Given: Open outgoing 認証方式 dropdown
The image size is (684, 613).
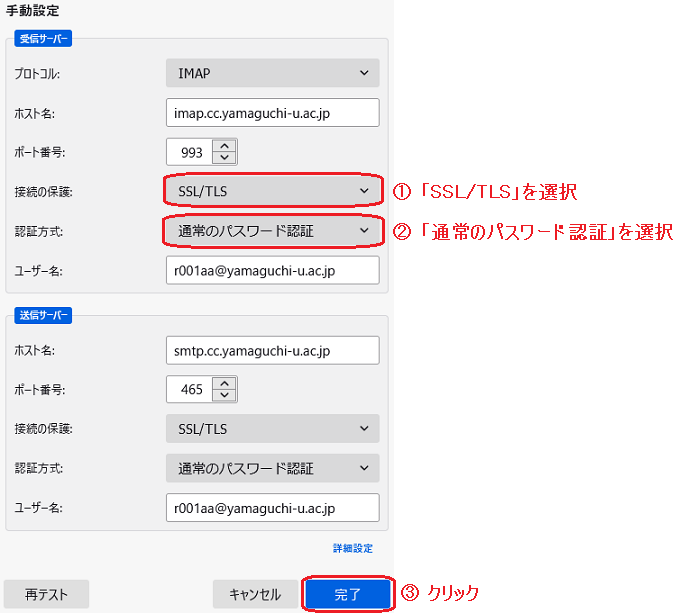Looking at the screenshot, I should (x=273, y=468).
